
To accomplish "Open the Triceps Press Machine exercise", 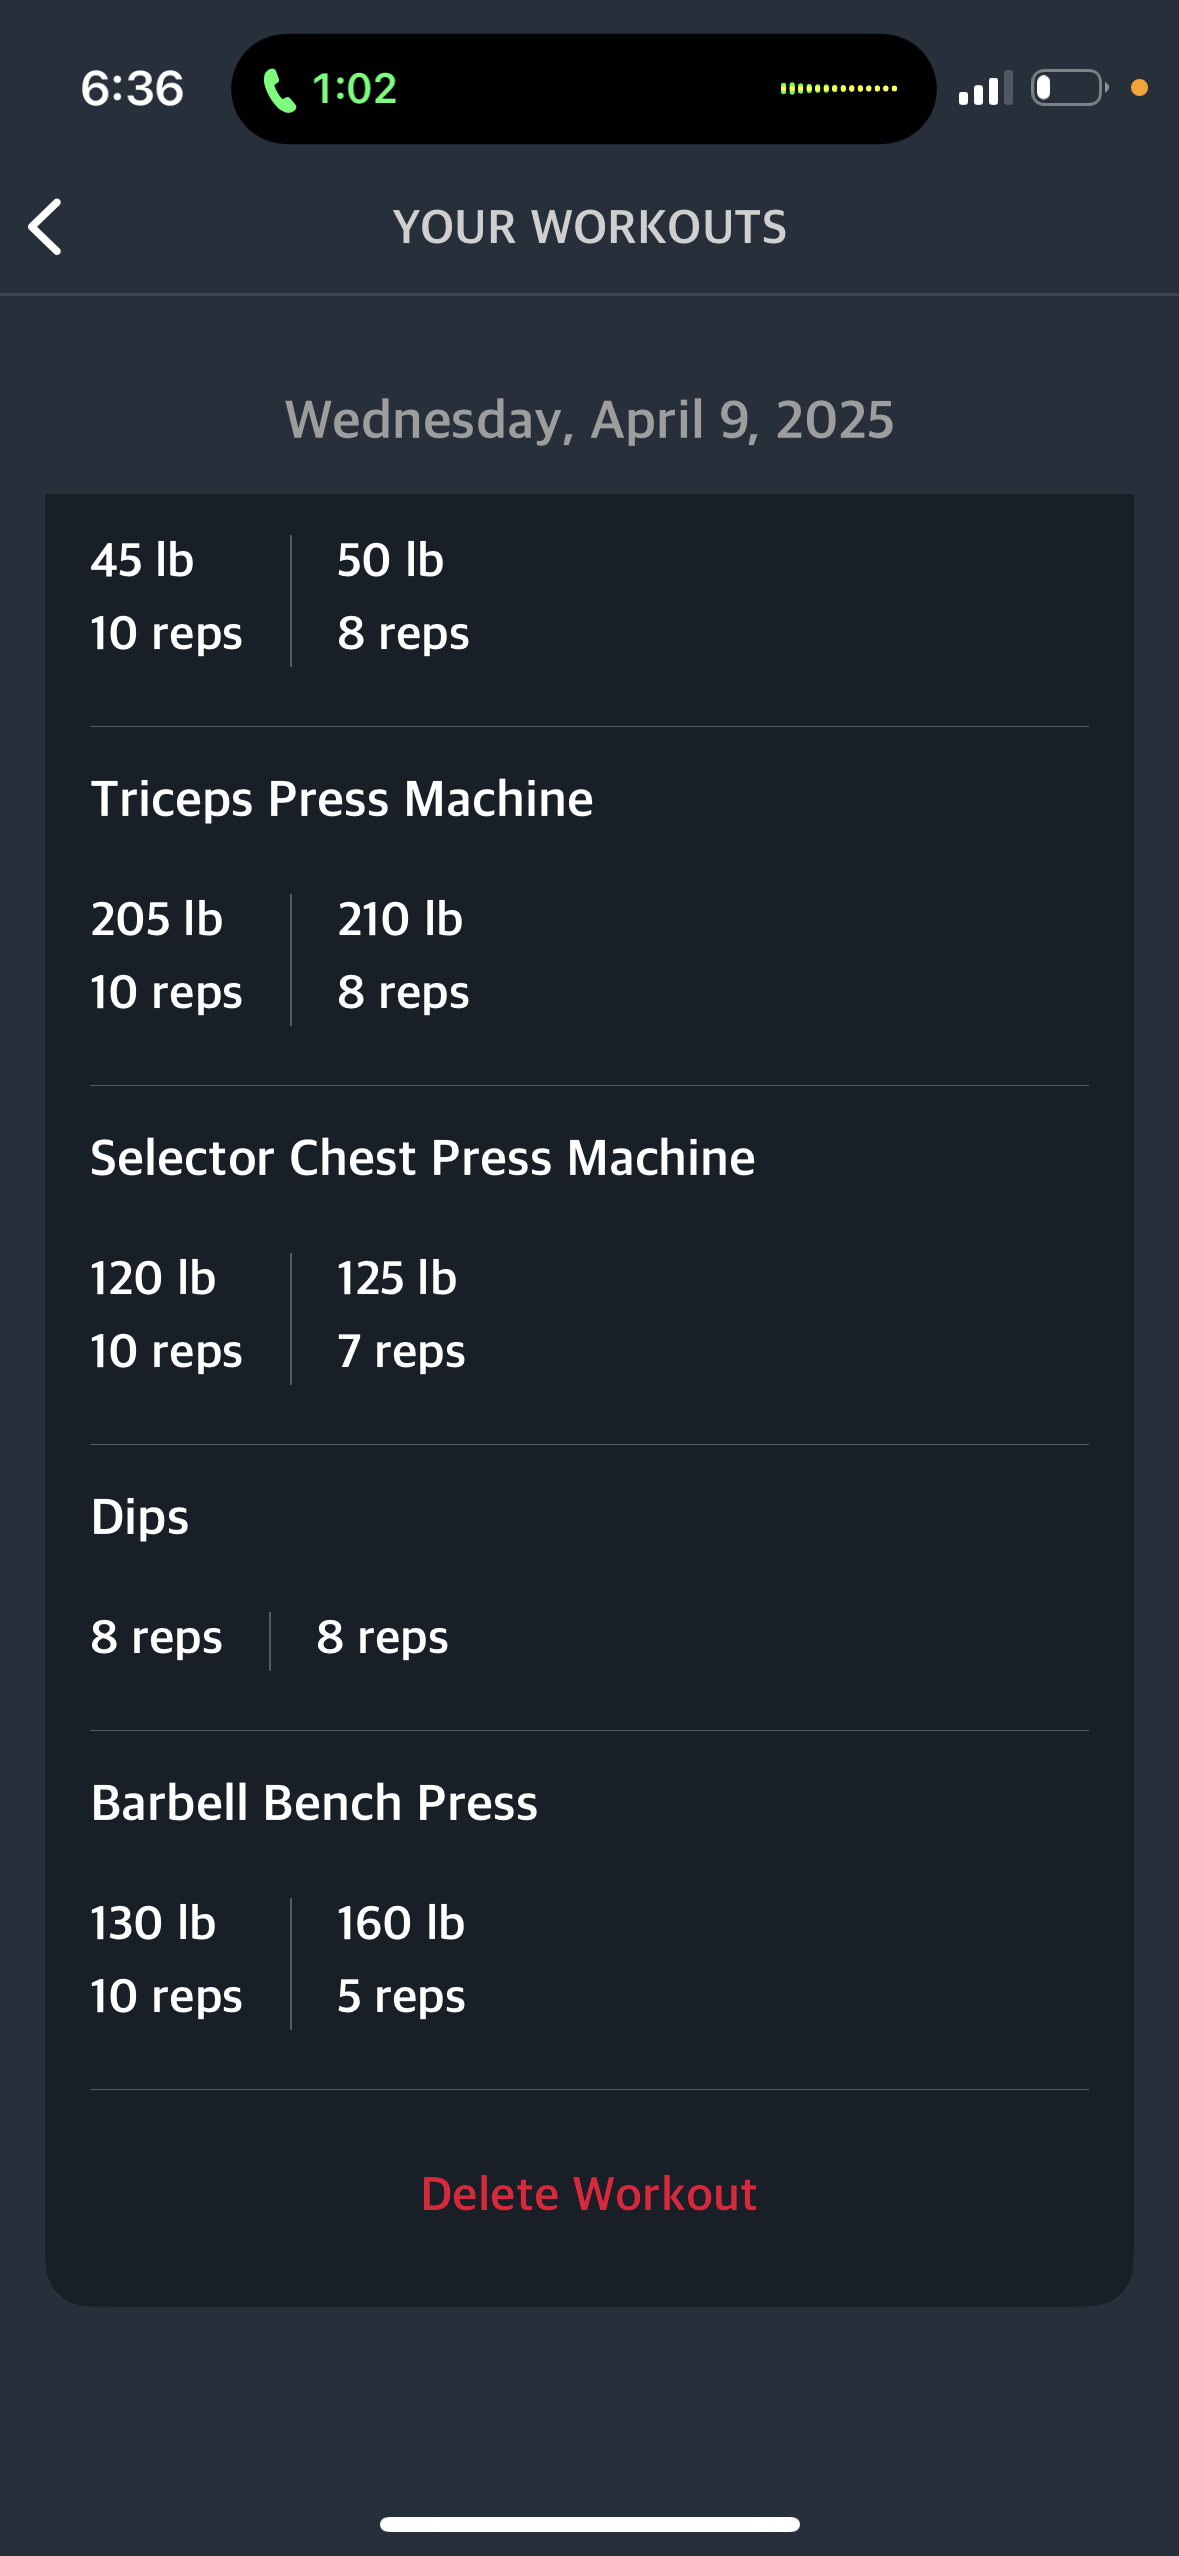I will 342,799.
